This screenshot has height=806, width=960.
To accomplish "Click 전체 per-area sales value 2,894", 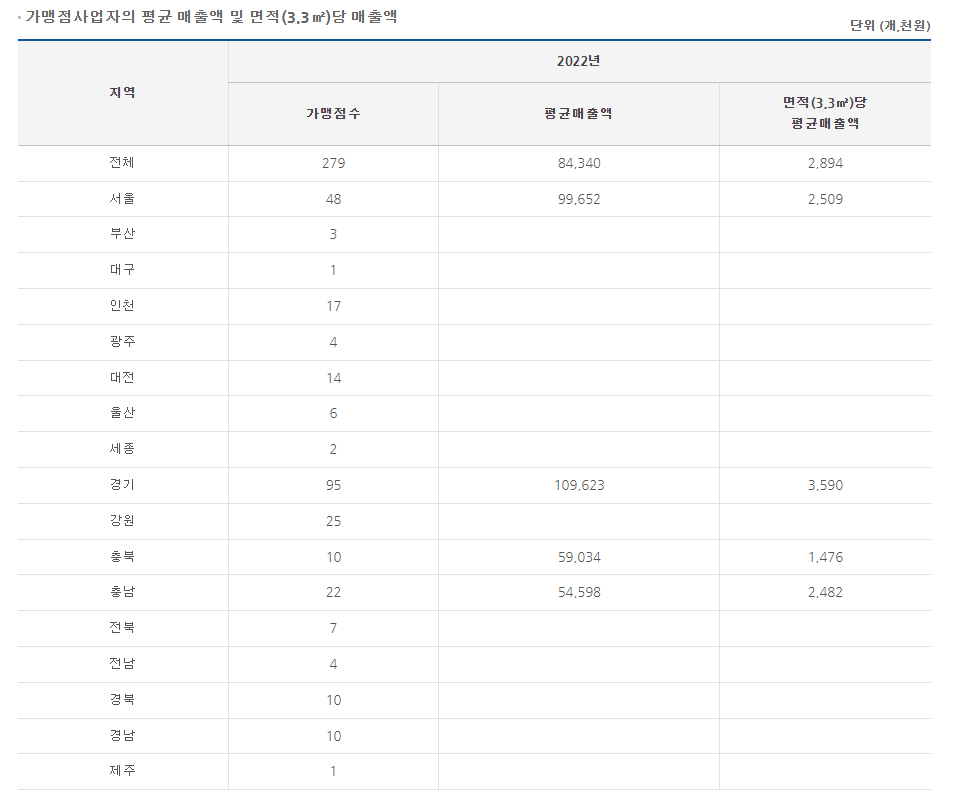I will 825,163.
